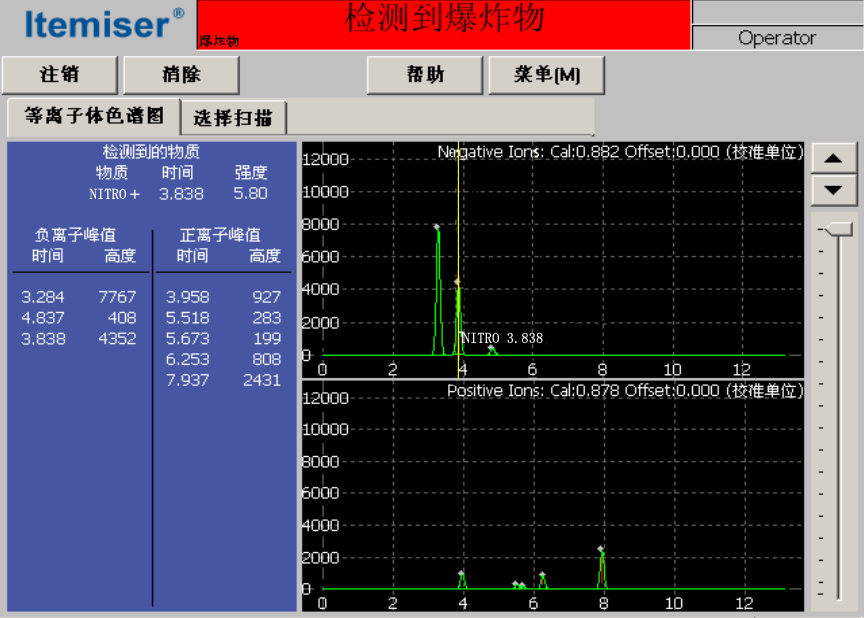Switch to the 选择扫描 tab
The image size is (864, 618).
click(x=233, y=118)
